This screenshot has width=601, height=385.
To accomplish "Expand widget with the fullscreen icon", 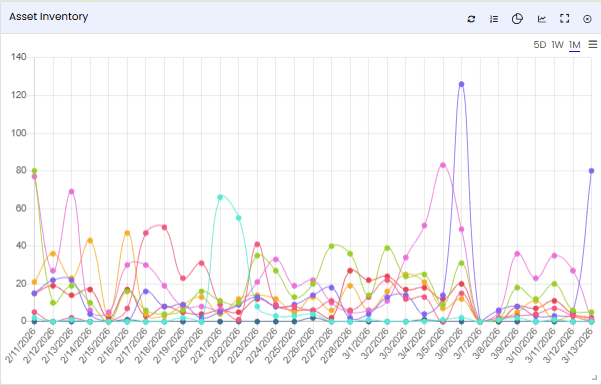I will [564, 18].
